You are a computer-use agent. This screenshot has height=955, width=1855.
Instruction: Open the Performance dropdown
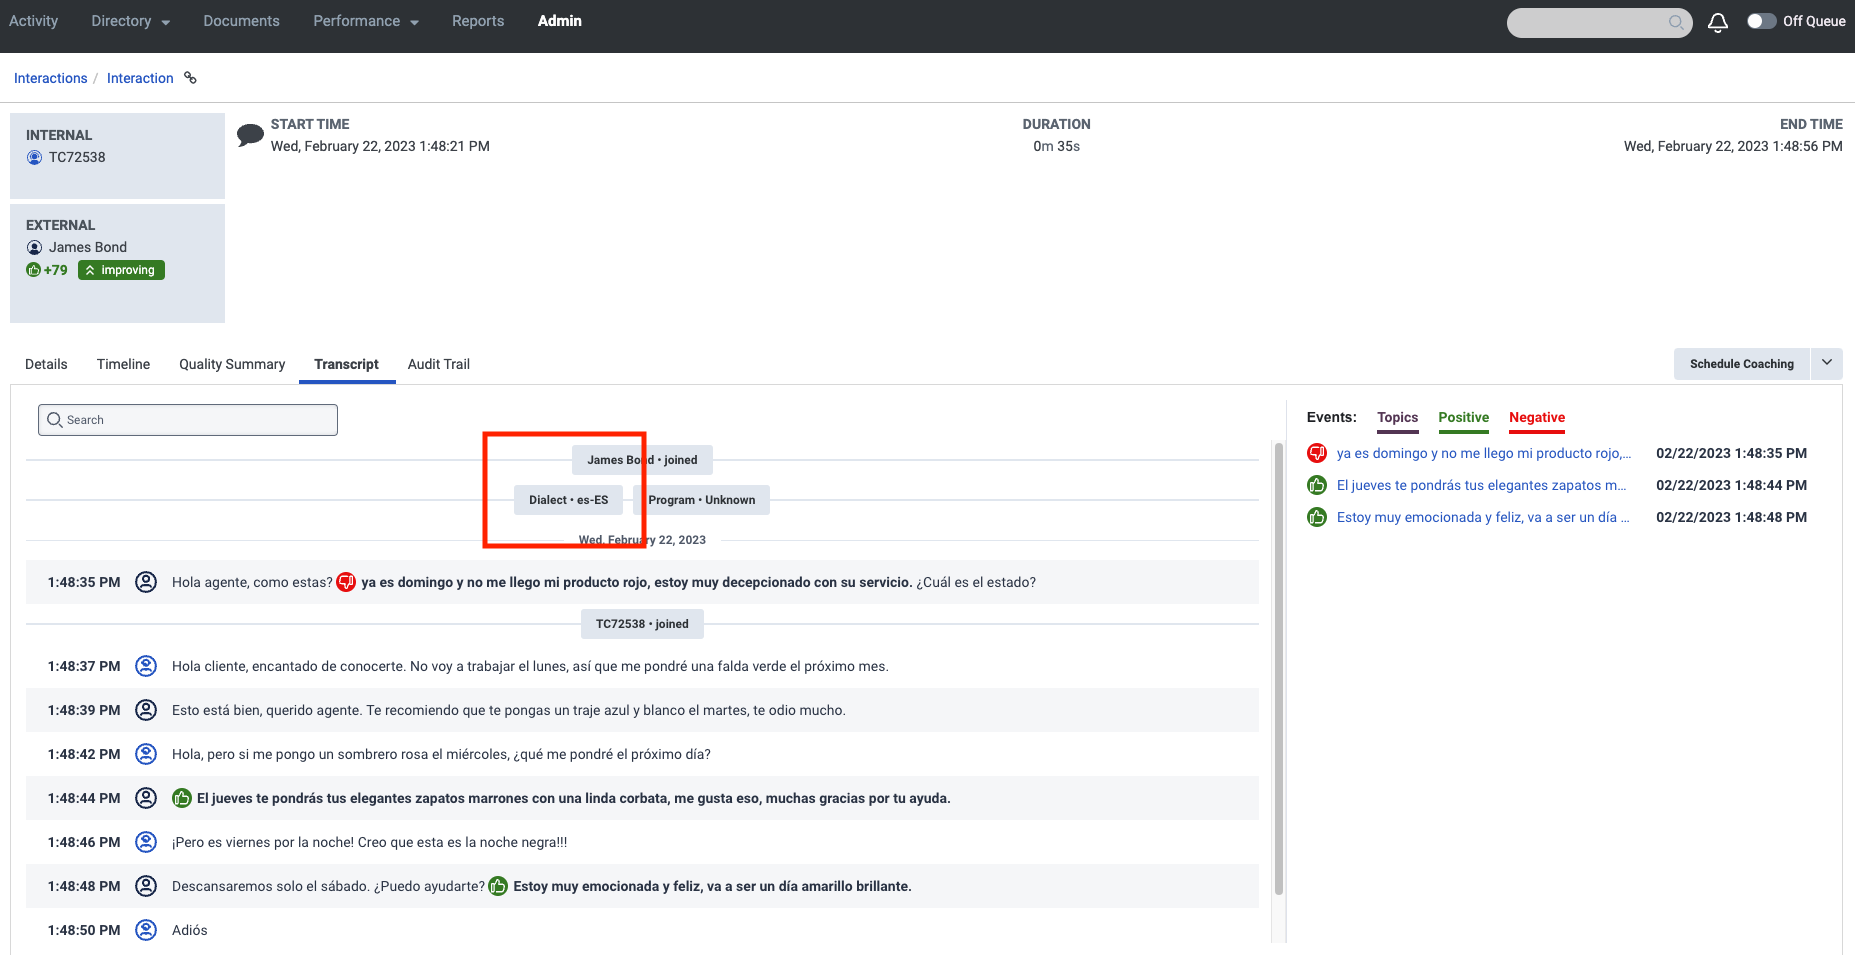365,20
